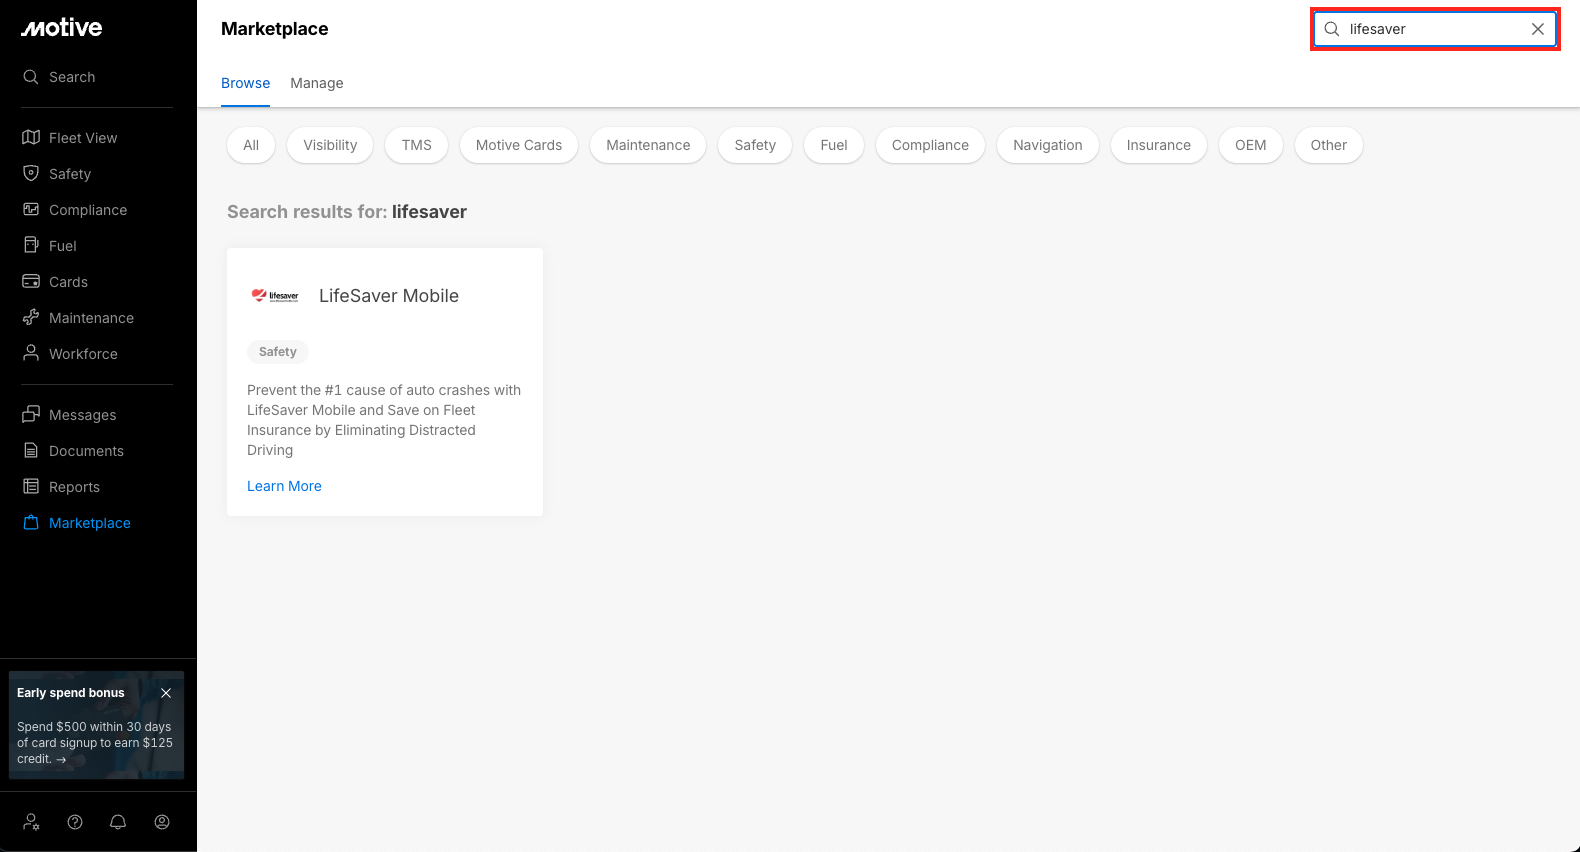This screenshot has width=1580, height=852.
Task: Filter by Fuel category chip
Action: click(834, 145)
